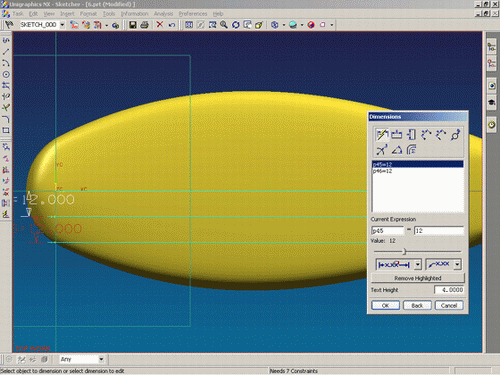Select the Circle sketch tool
The image size is (500, 375).
coord(6,74)
